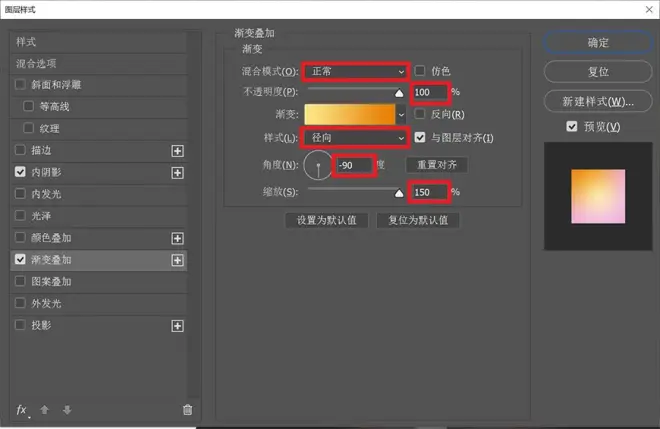Click the 缩放 slider handle
The height and width of the screenshot is (429, 660).
tap(399, 193)
